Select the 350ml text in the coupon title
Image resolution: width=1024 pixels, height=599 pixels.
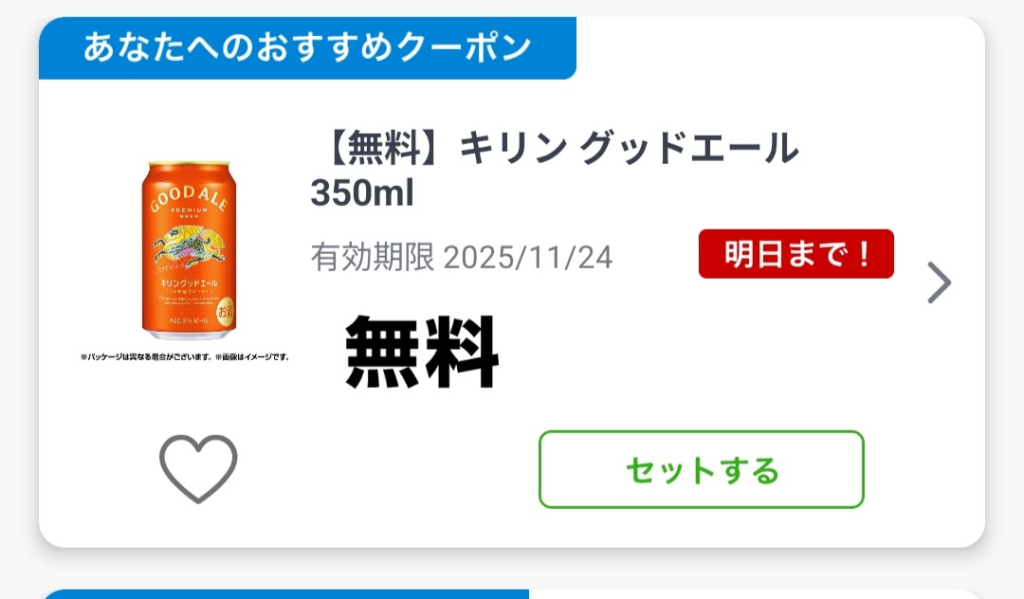362,193
